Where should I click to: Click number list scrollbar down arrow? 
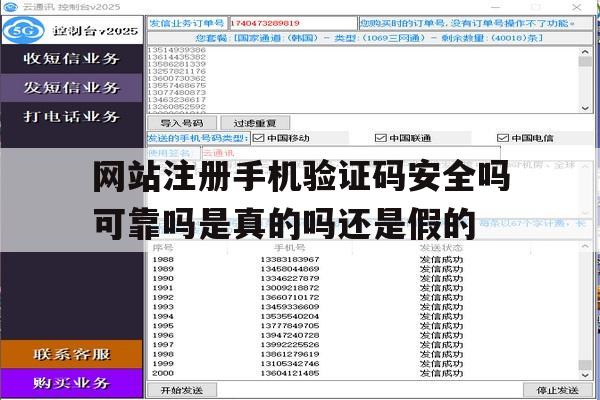585,108
